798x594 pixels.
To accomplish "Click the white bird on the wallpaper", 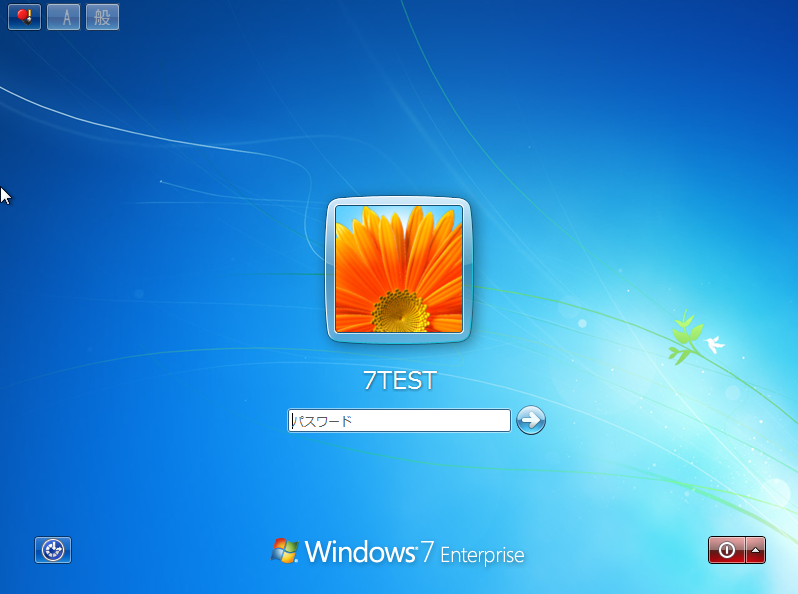I will coord(714,345).
